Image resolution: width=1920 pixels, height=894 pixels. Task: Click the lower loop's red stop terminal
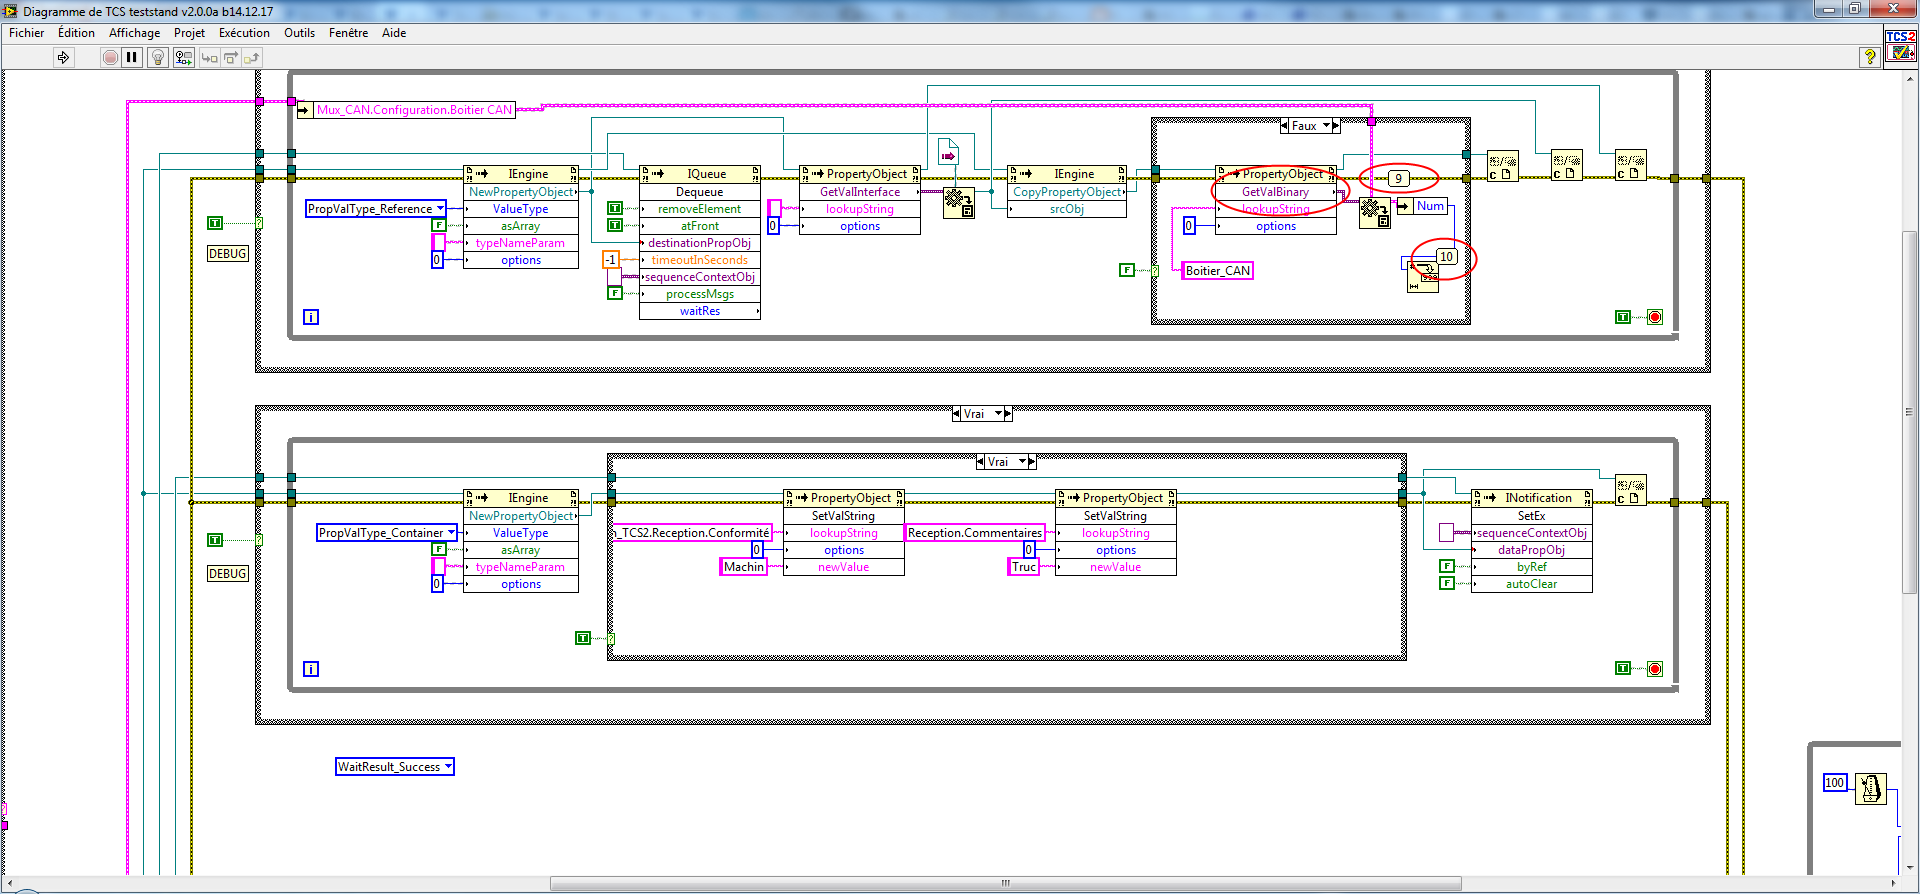point(1655,669)
